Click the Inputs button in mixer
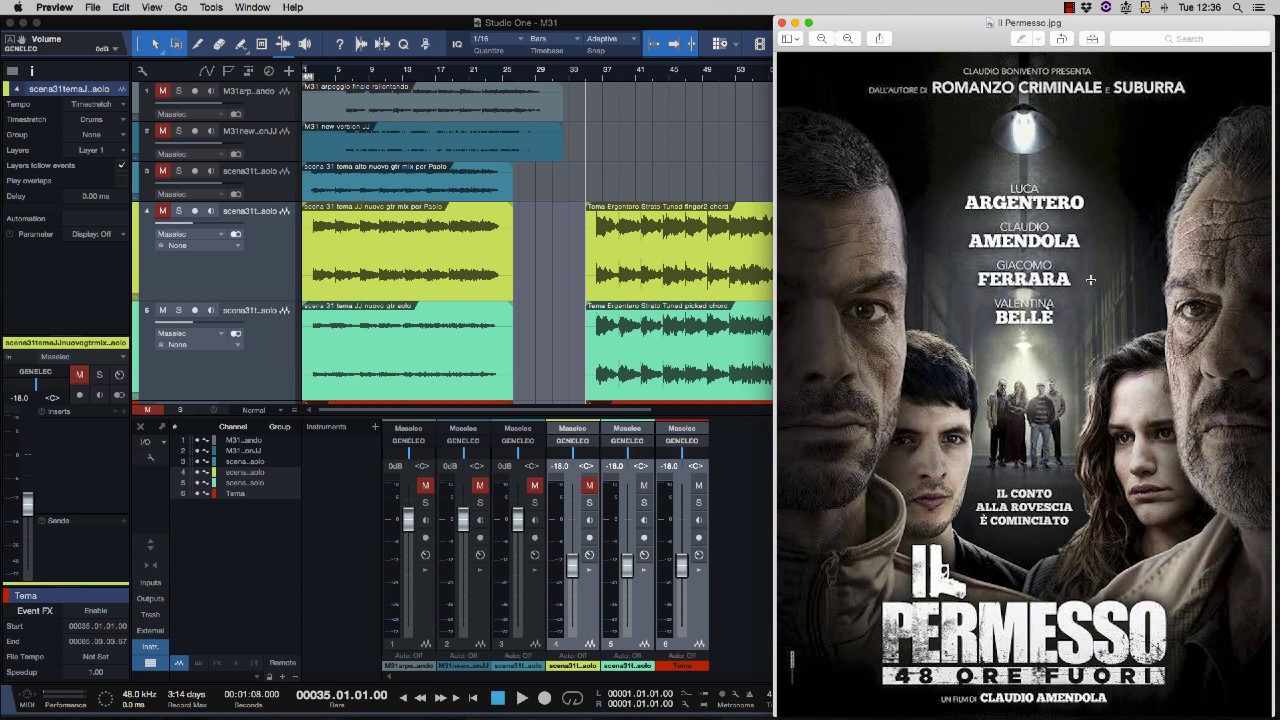1280x720 pixels. click(x=150, y=582)
